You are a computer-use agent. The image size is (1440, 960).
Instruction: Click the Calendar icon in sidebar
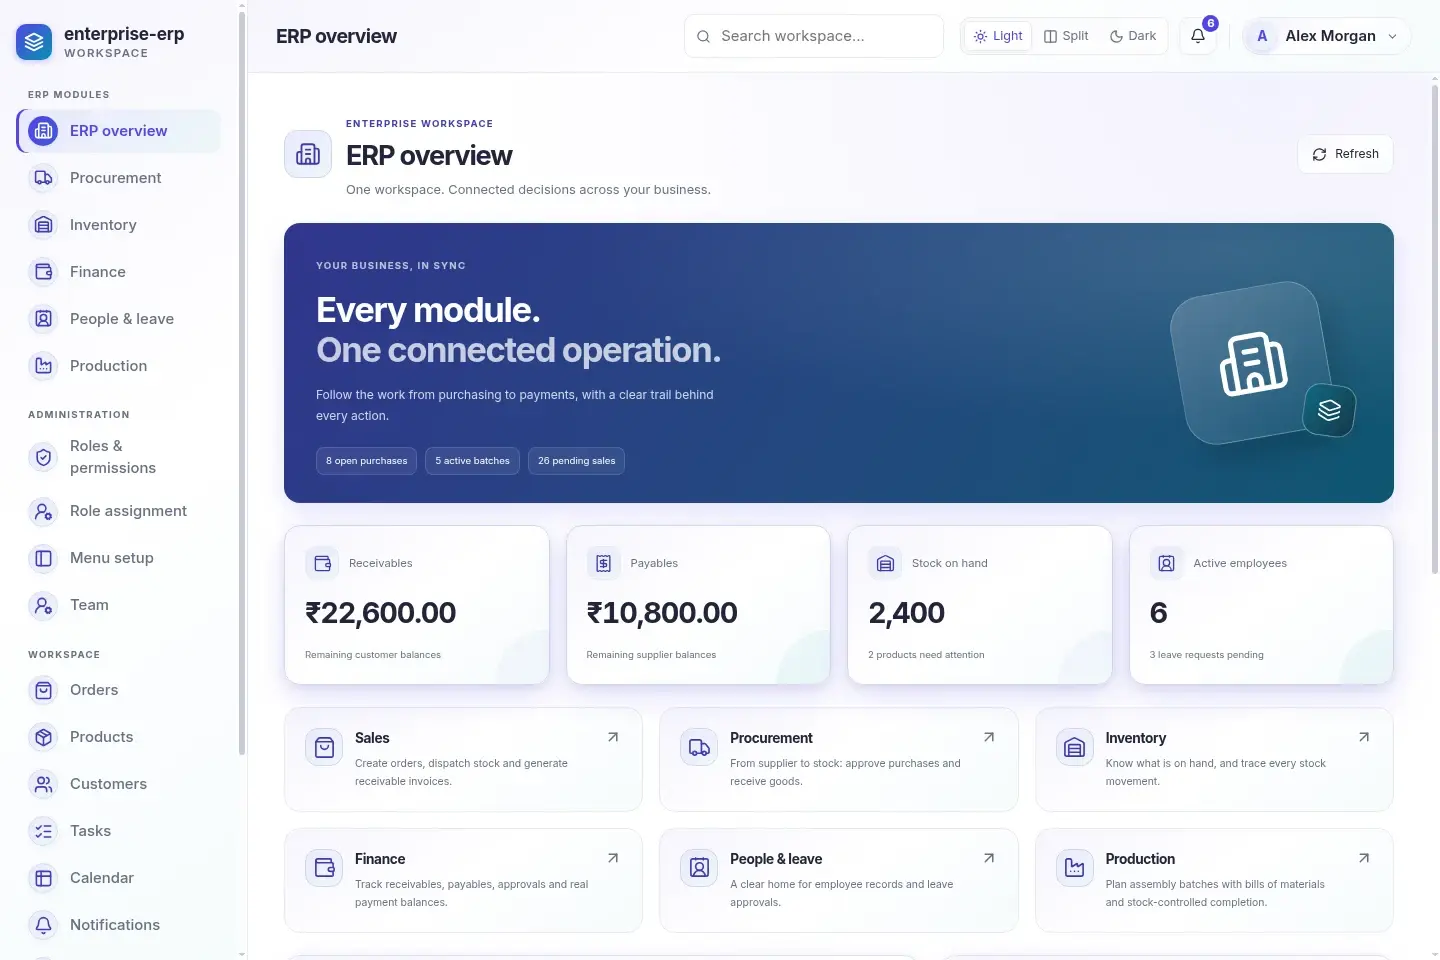tap(43, 878)
